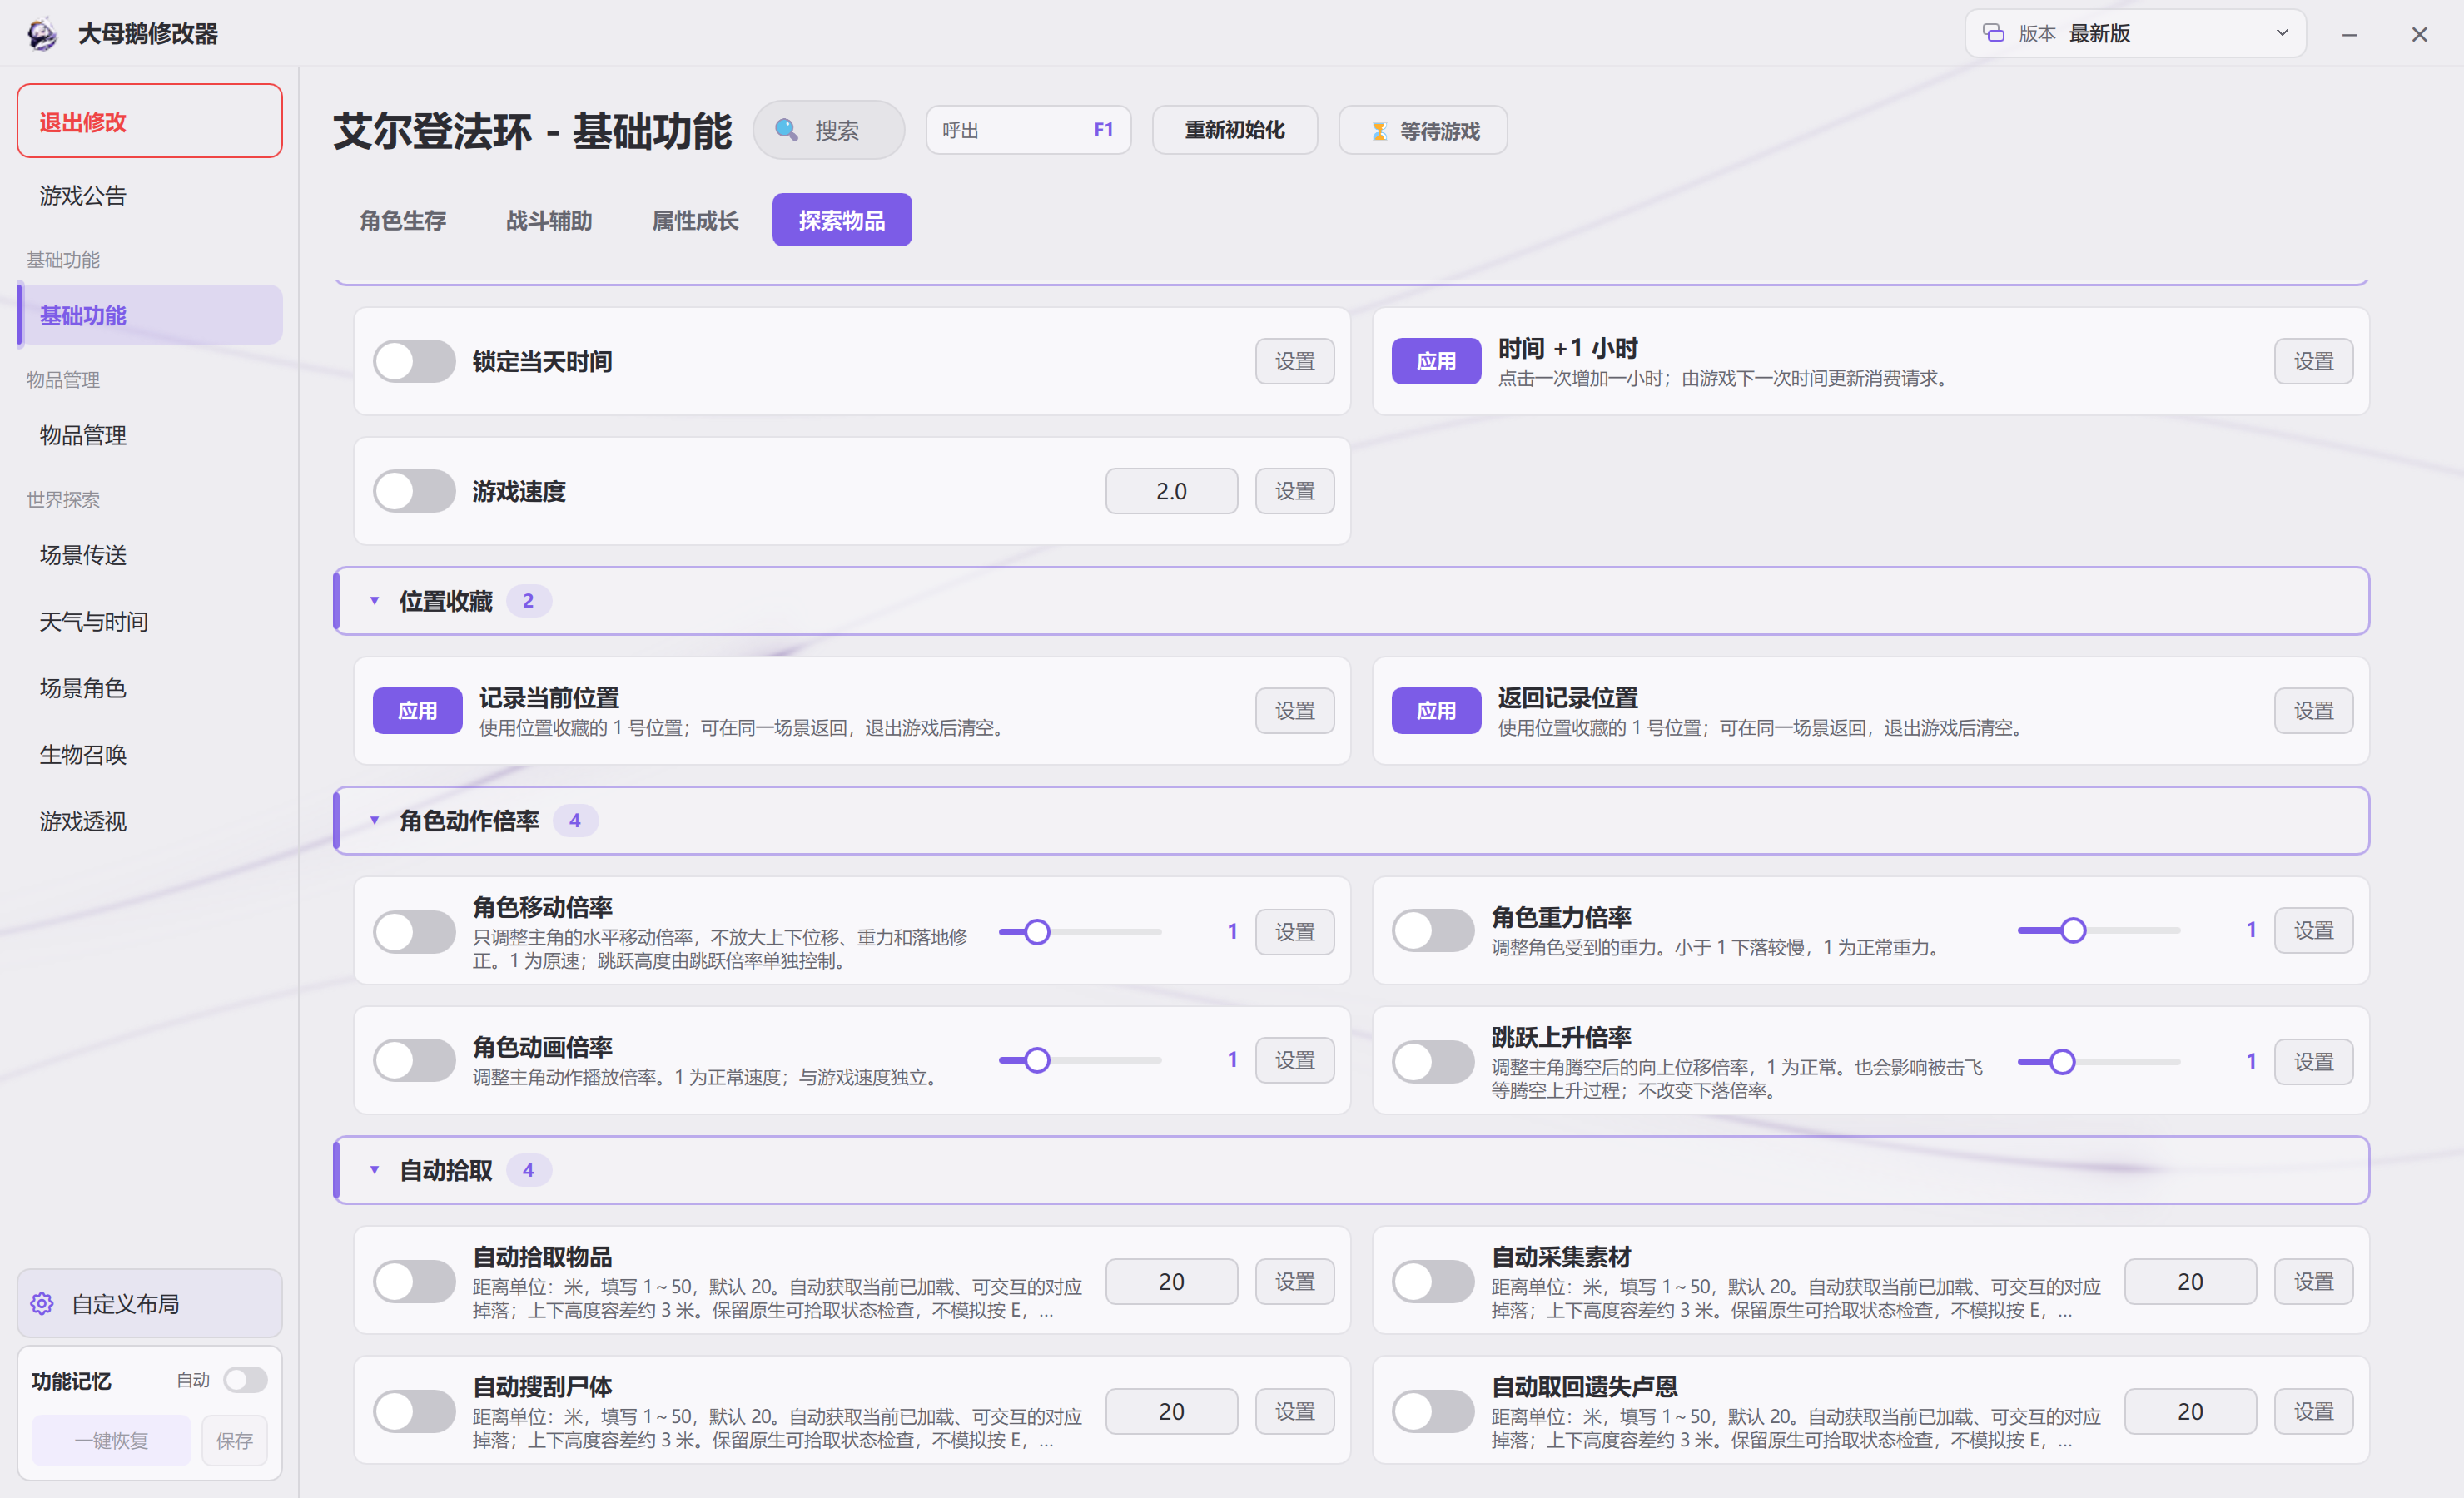
Task: Click the 游戏速度 value field 2.0
Action: click(x=1171, y=491)
